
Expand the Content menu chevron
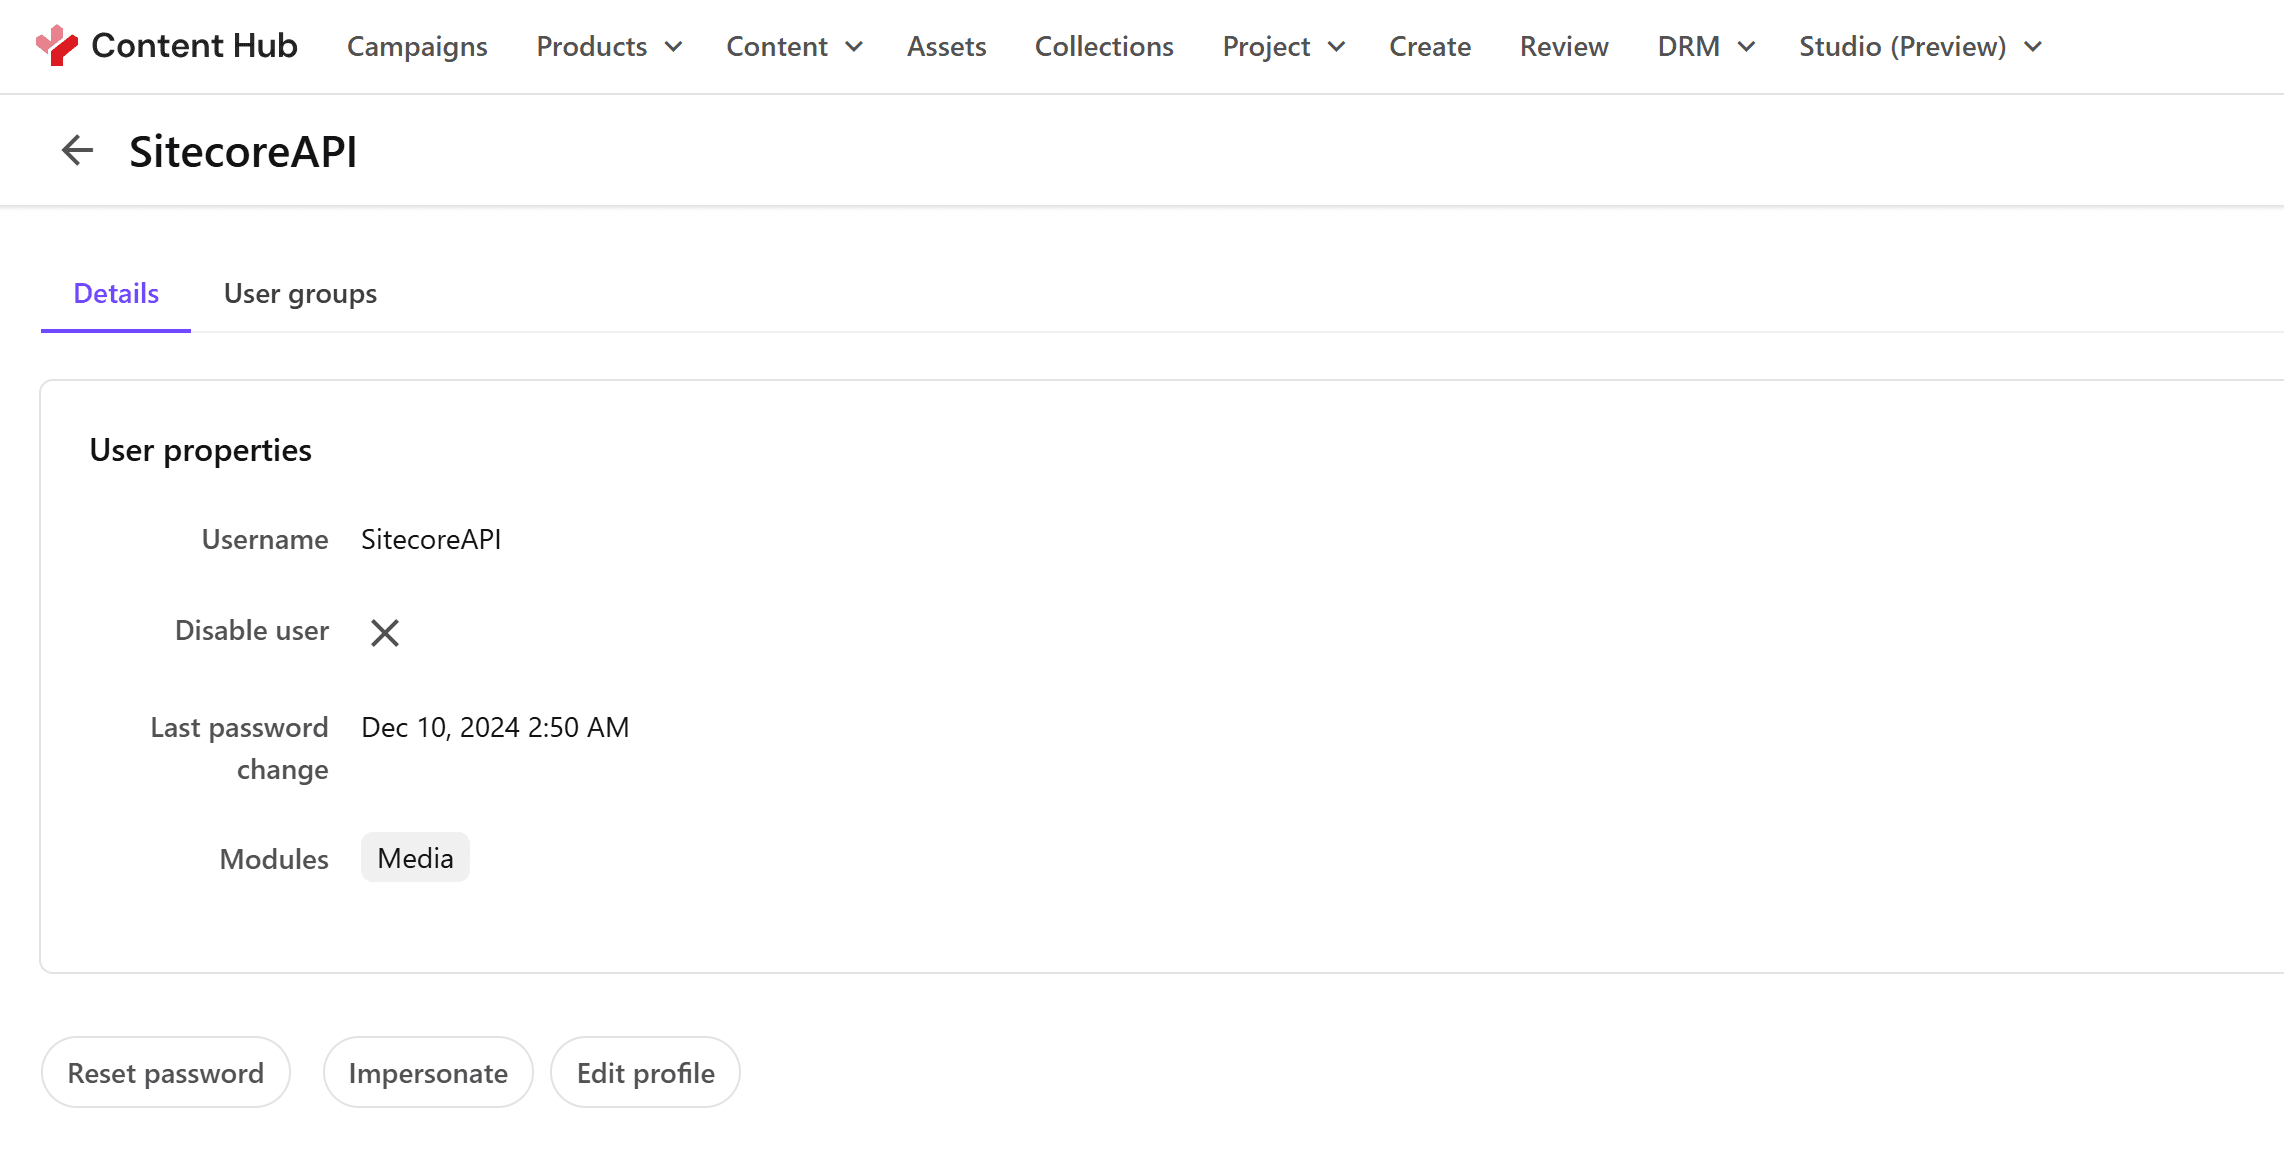[854, 47]
